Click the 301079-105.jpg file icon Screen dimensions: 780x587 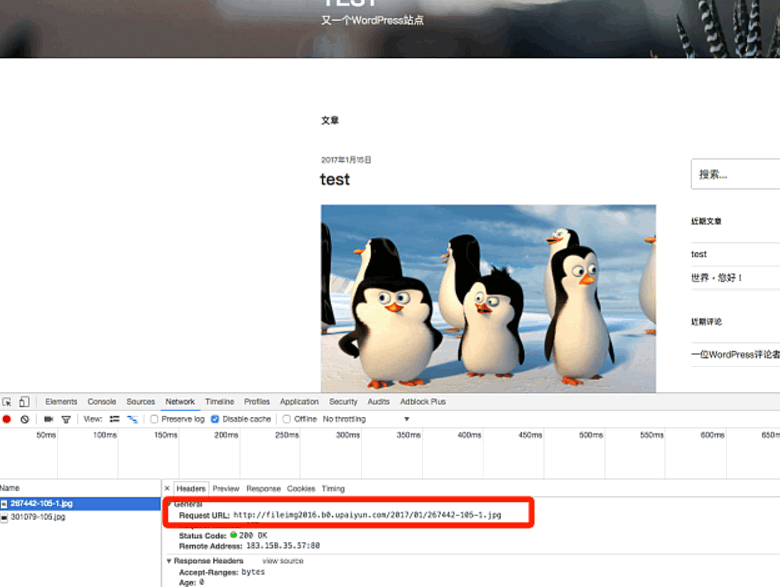(4, 517)
